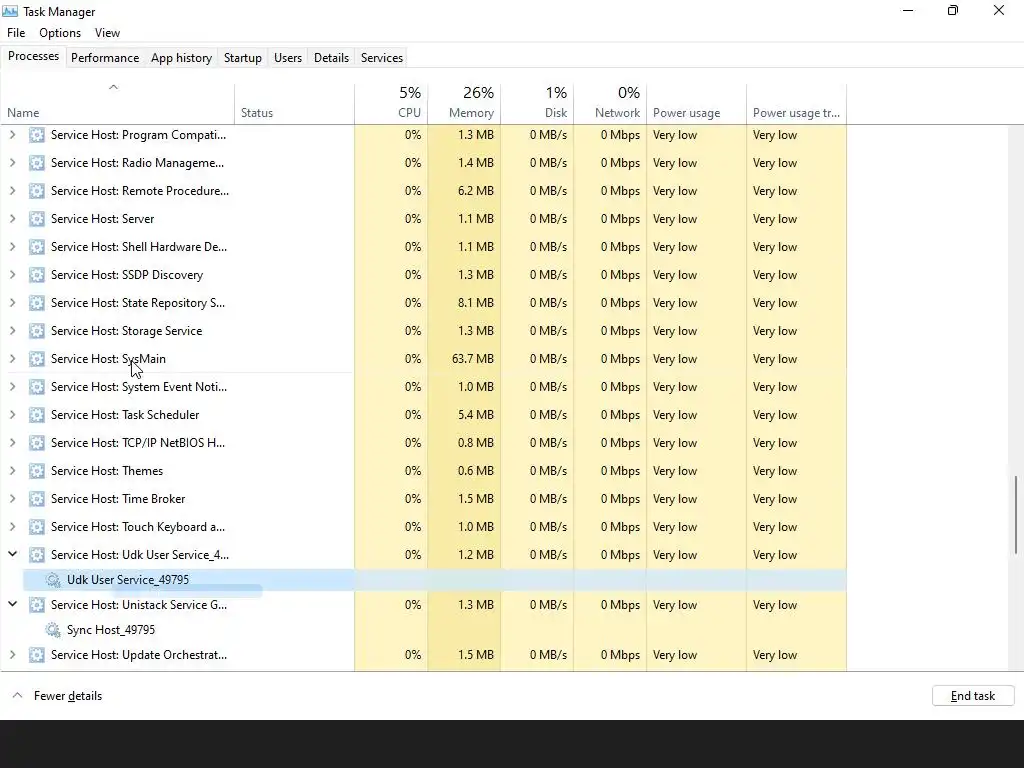Click the Processes tab
Image resolution: width=1024 pixels, height=768 pixels.
tap(33, 56)
